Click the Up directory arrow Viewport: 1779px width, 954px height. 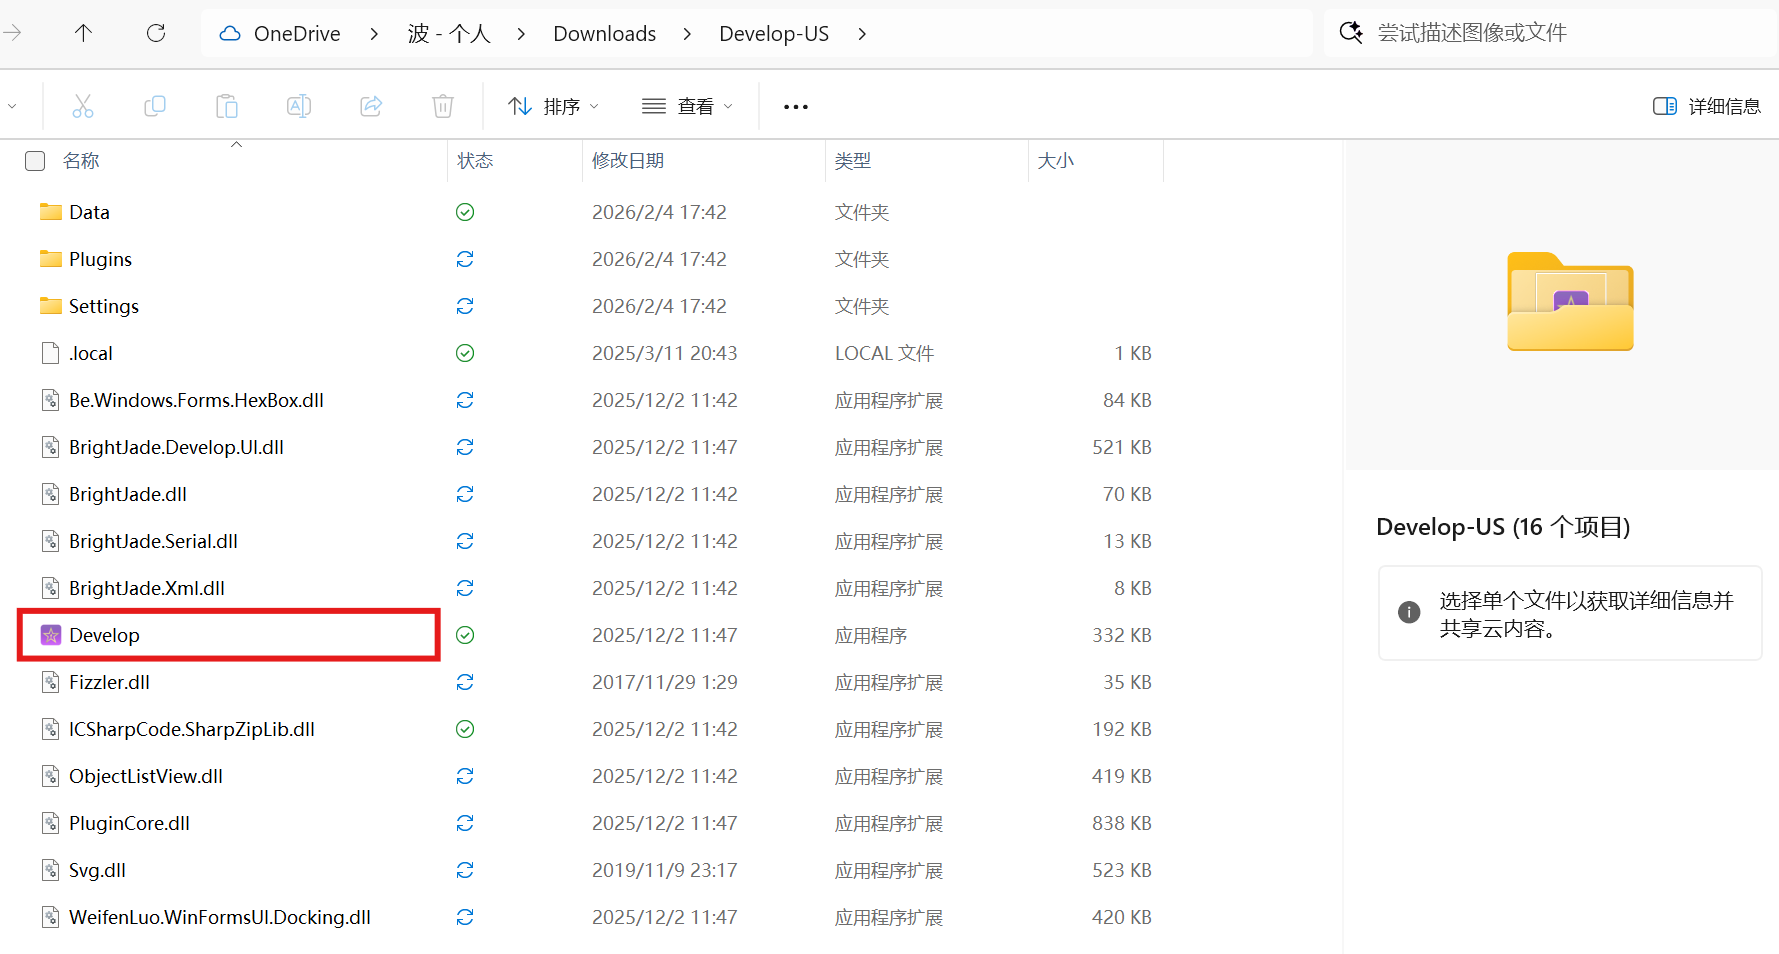[x=84, y=33]
